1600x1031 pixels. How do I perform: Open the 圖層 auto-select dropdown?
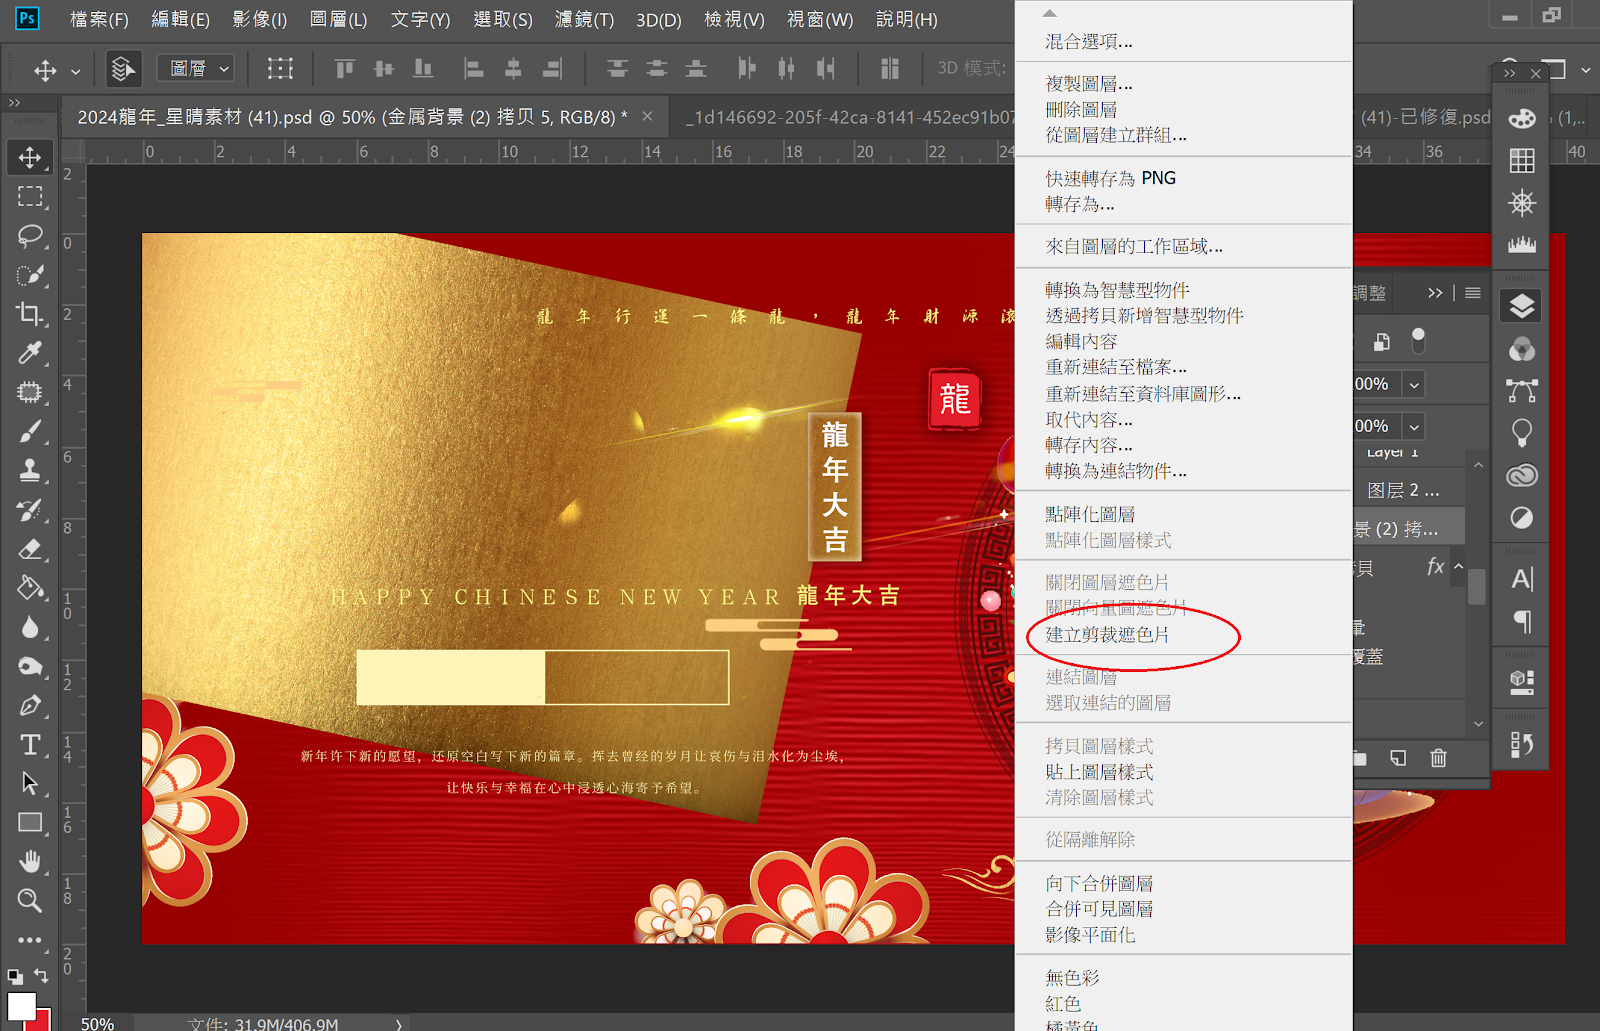coord(196,68)
